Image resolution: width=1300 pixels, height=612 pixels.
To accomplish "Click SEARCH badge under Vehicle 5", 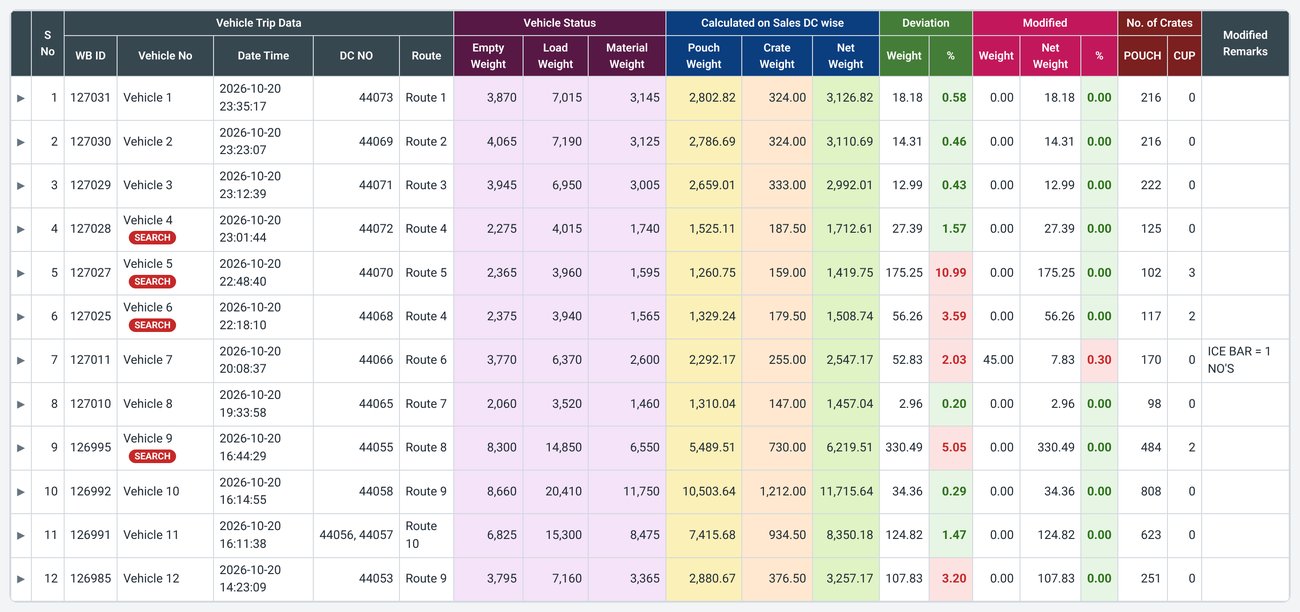I will (x=152, y=282).
